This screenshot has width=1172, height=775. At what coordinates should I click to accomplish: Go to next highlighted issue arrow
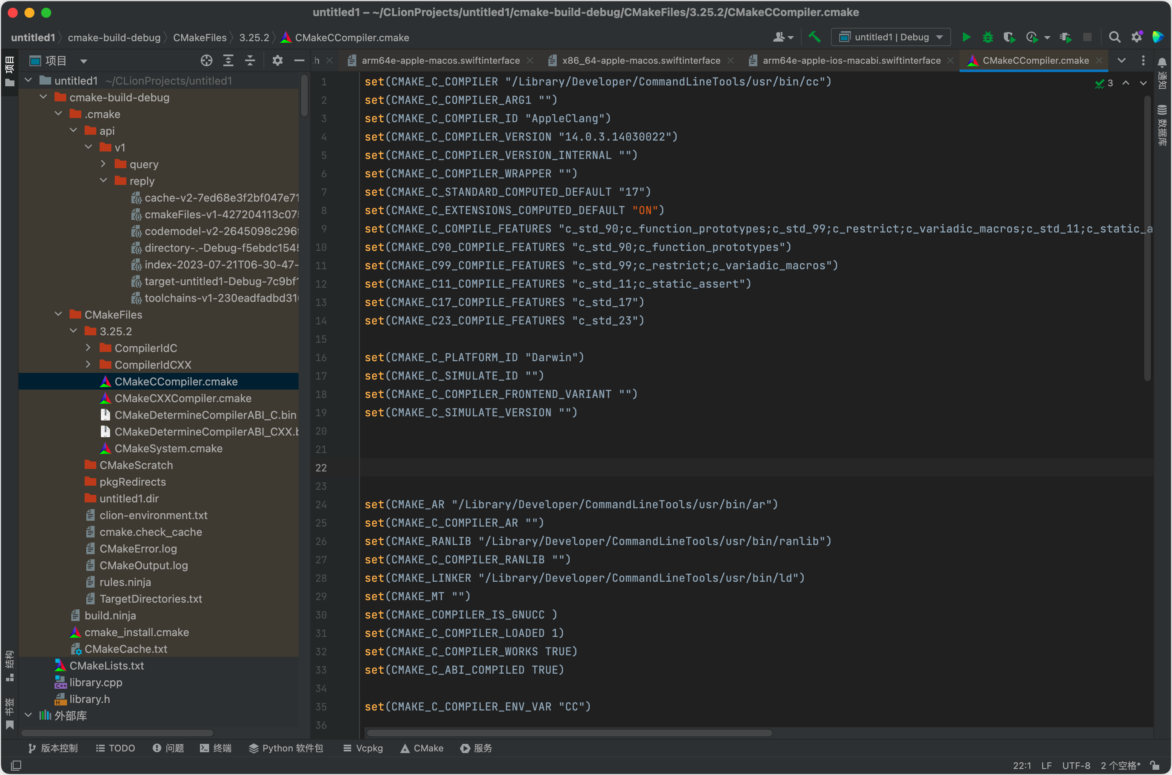1143,83
